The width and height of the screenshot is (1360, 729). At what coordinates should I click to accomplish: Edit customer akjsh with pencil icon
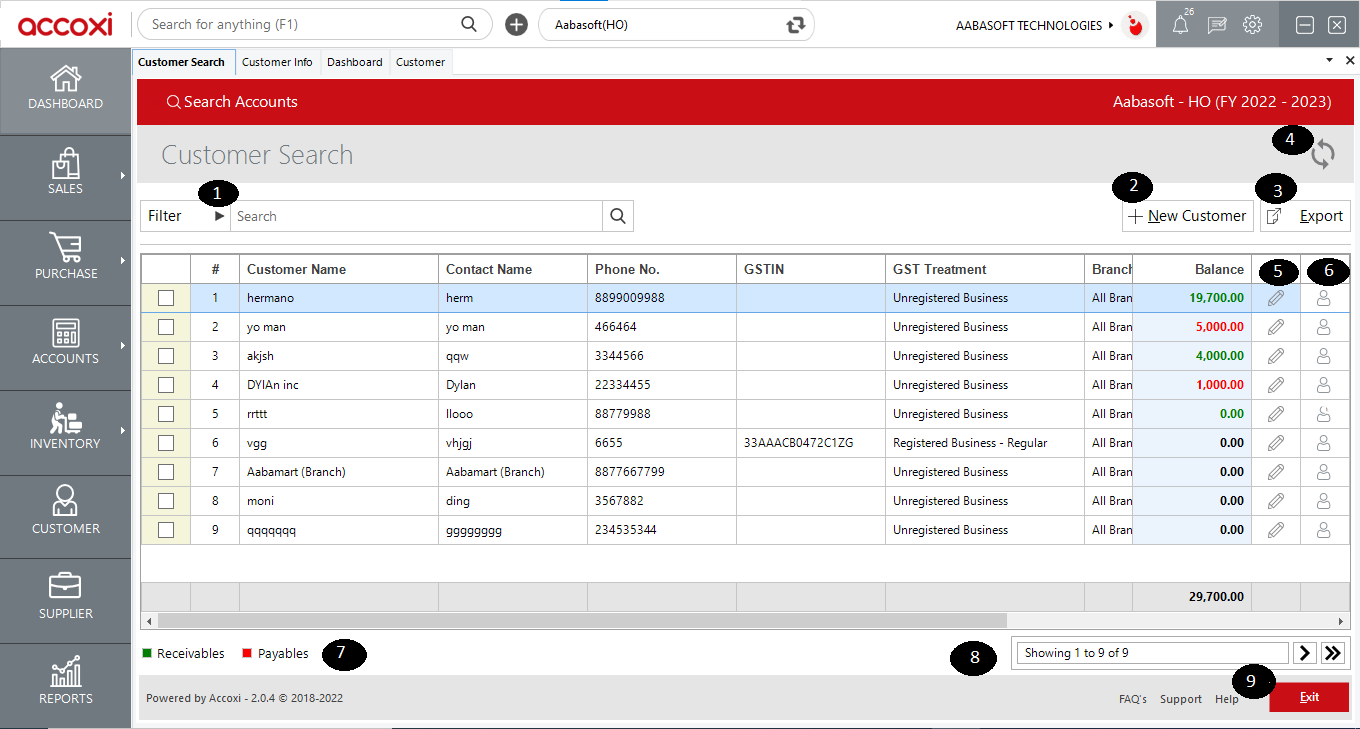(x=1276, y=356)
